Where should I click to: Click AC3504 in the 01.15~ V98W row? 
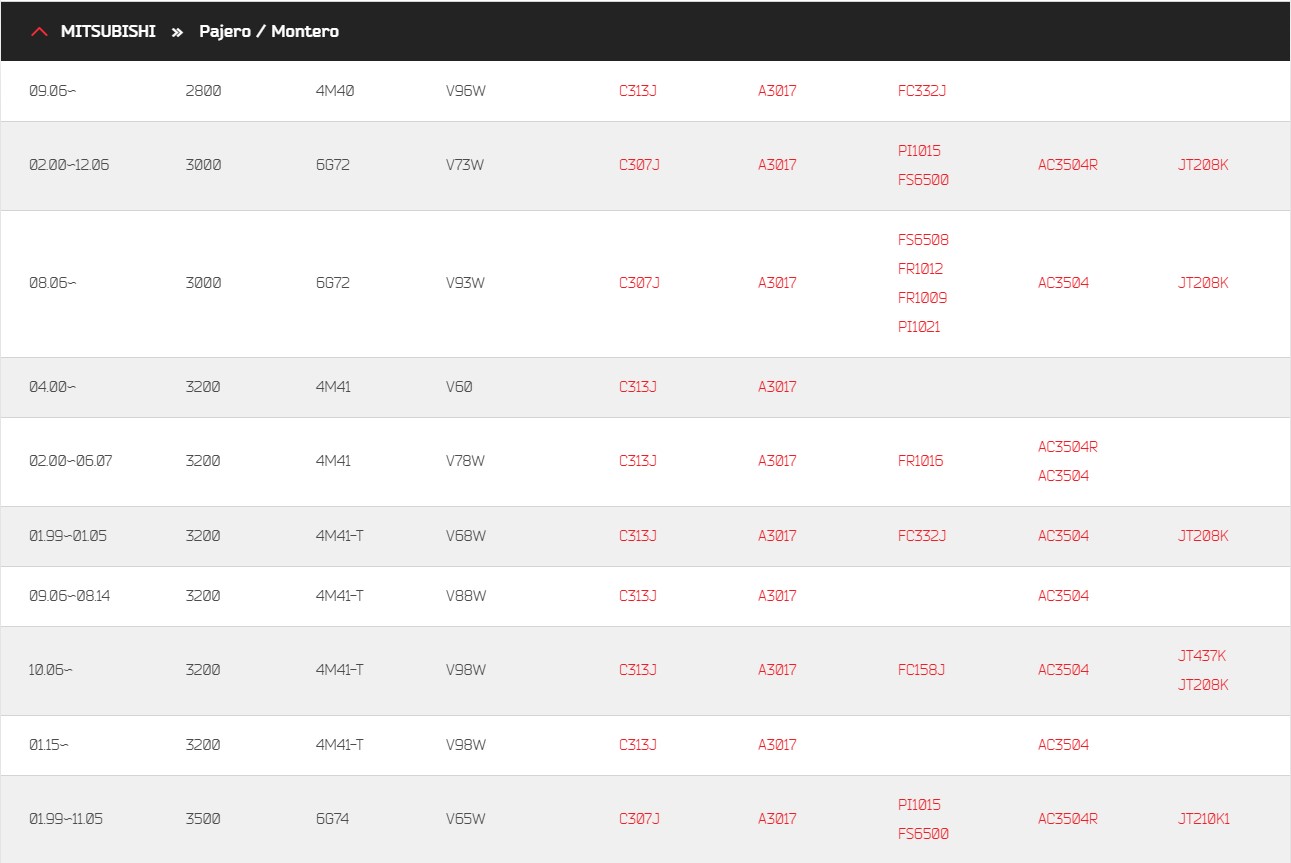coord(1063,745)
